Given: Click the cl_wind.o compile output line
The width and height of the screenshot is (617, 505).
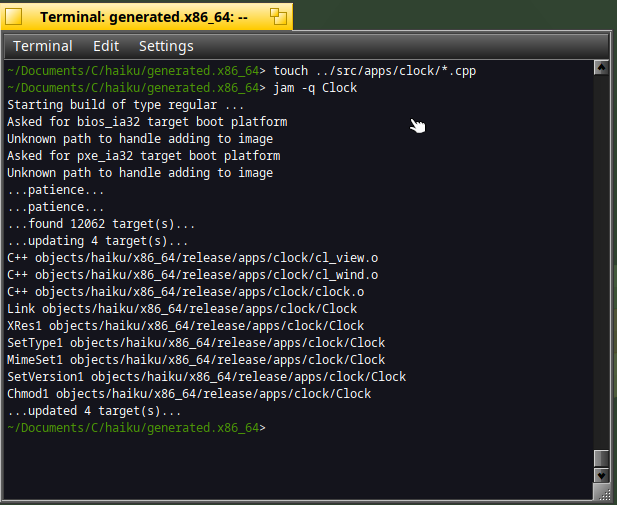Looking at the screenshot, I should coord(192,275).
